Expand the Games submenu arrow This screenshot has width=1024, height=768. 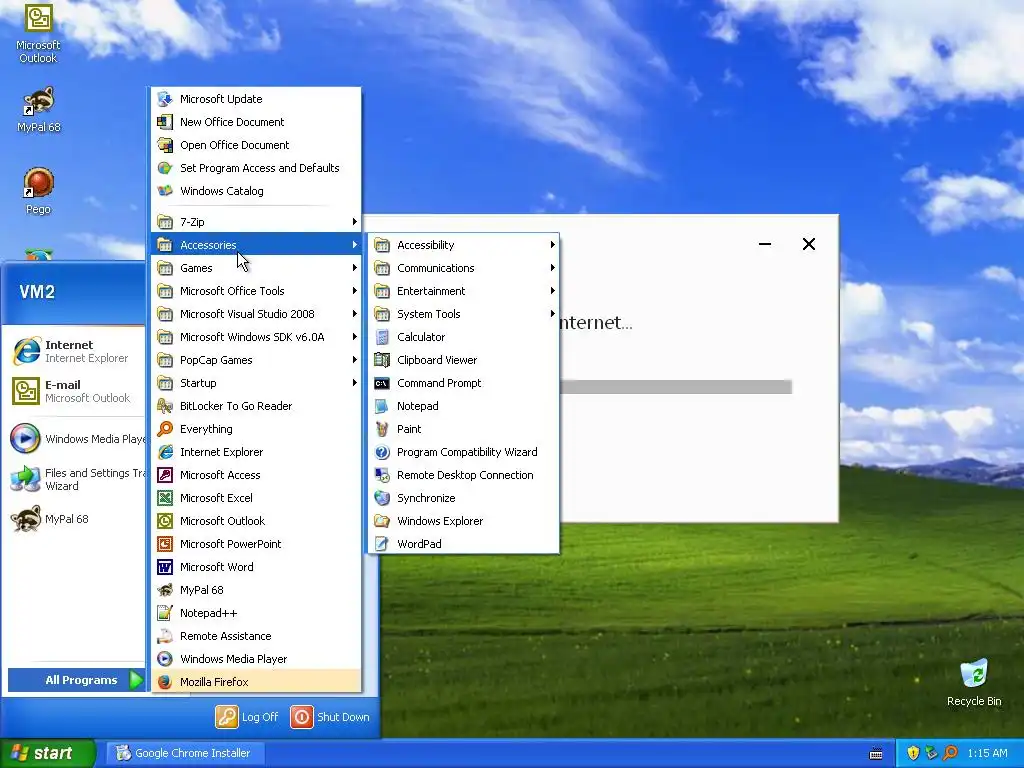355,268
